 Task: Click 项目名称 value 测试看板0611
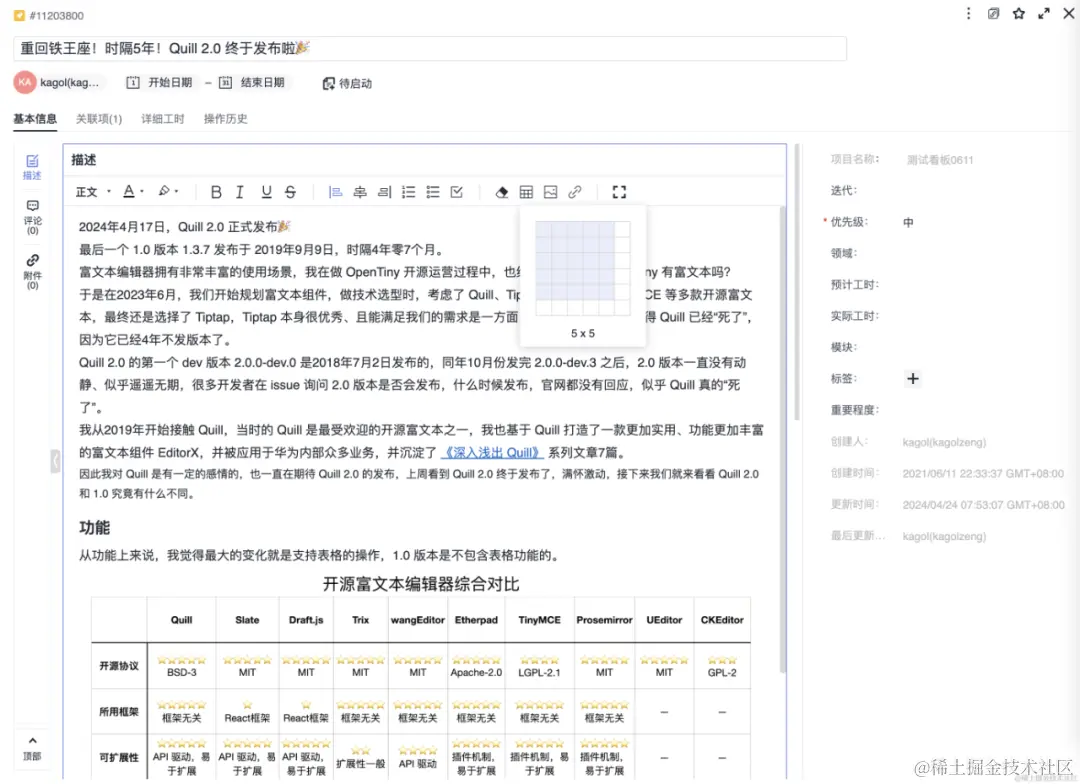tap(939, 160)
